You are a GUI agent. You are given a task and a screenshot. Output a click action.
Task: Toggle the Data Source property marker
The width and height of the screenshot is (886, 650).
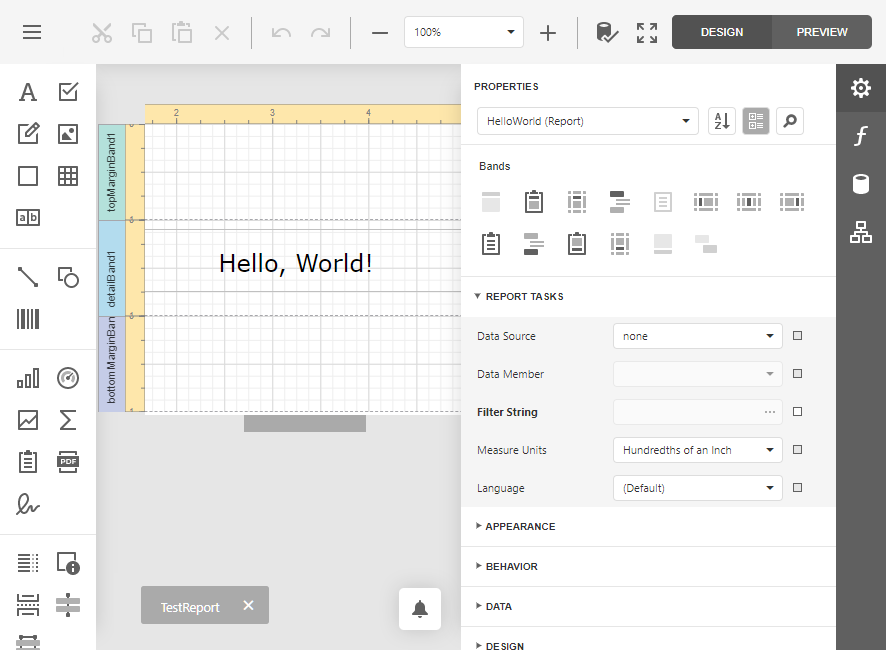[797, 336]
